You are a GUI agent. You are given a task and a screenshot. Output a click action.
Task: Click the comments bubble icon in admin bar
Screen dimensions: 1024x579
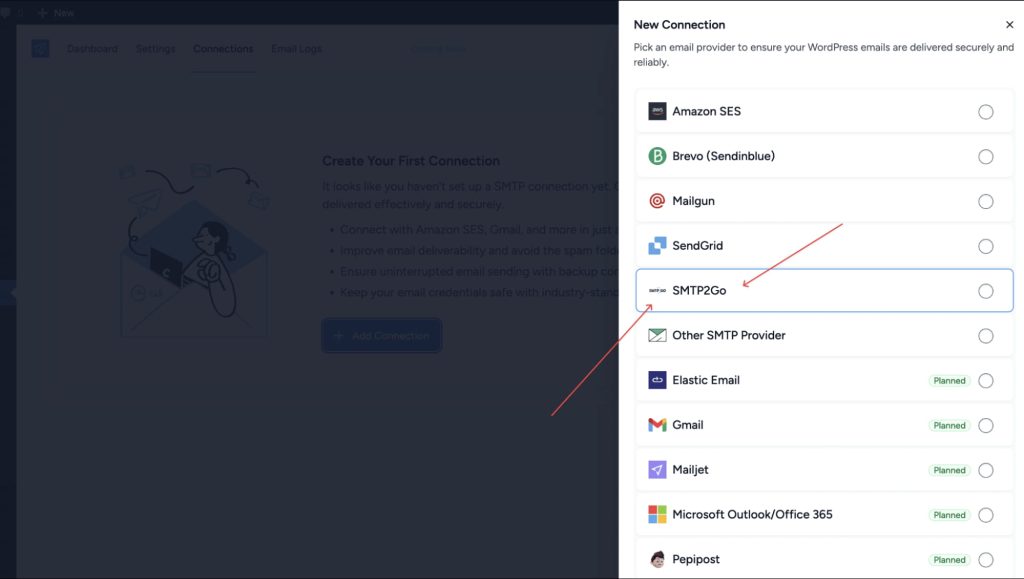pyautogui.click(x=5, y=12)
